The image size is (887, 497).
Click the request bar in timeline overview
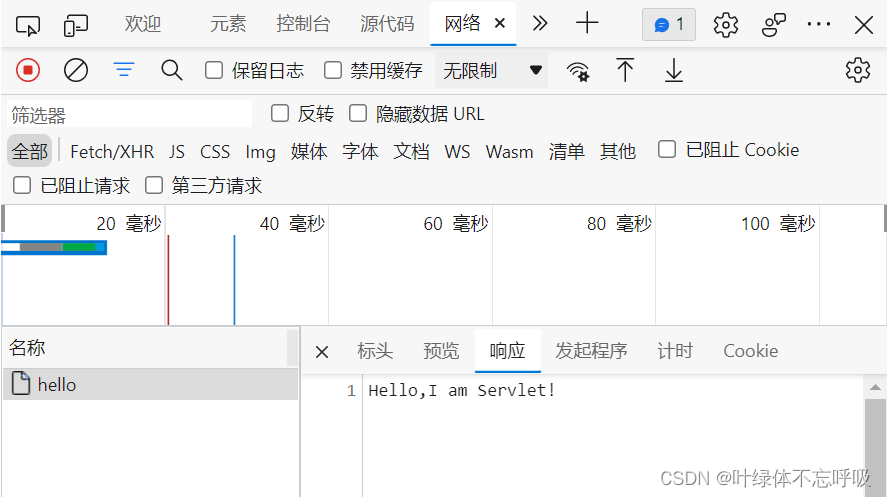(x=54, y=247)
